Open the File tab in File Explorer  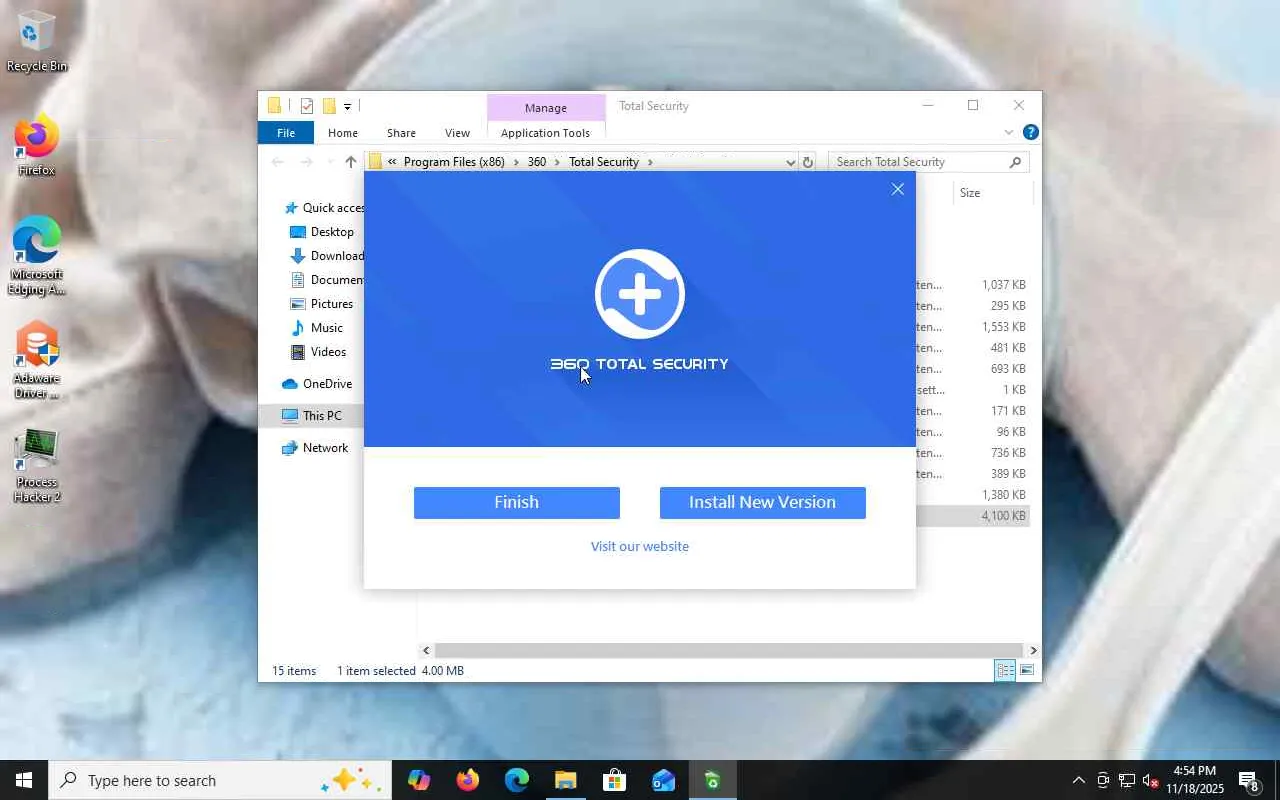tap(286, 133)
